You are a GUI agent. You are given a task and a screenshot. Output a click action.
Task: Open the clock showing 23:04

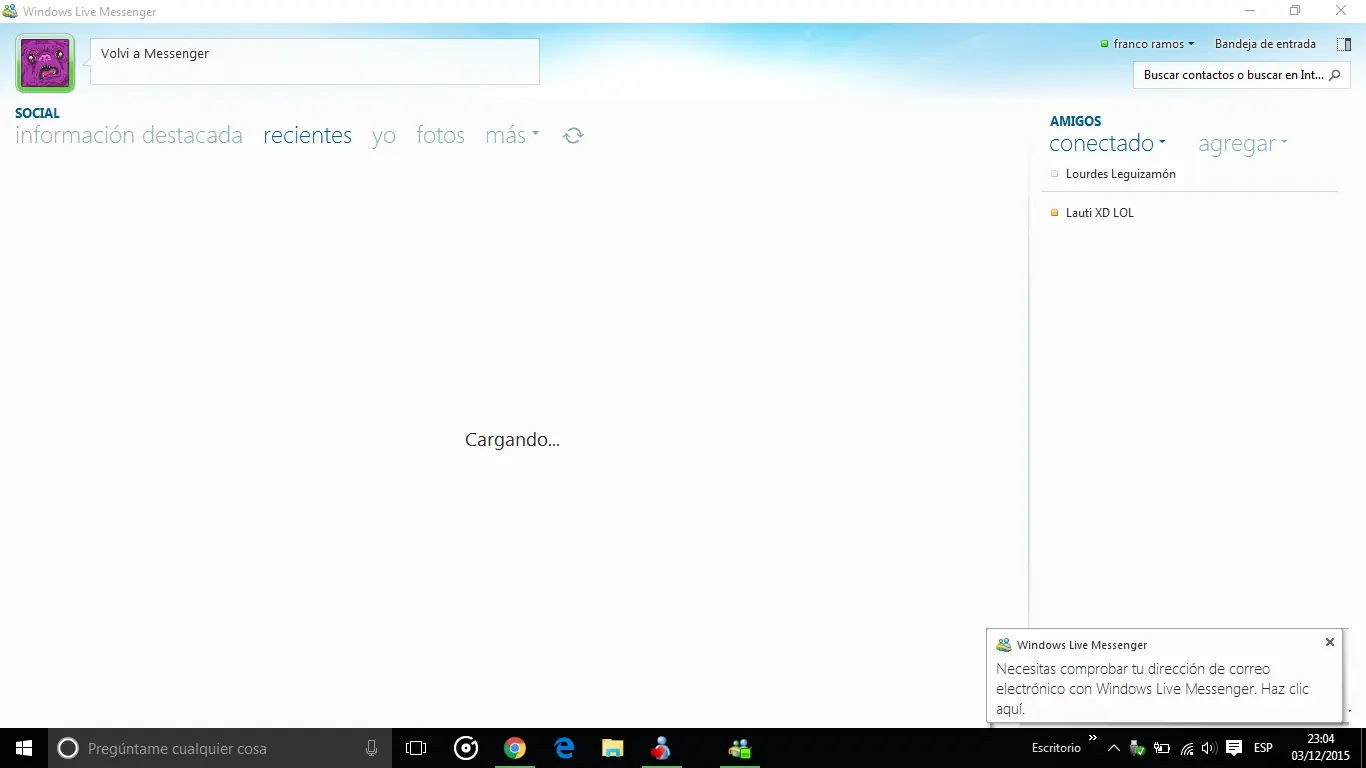(1321, 748)
